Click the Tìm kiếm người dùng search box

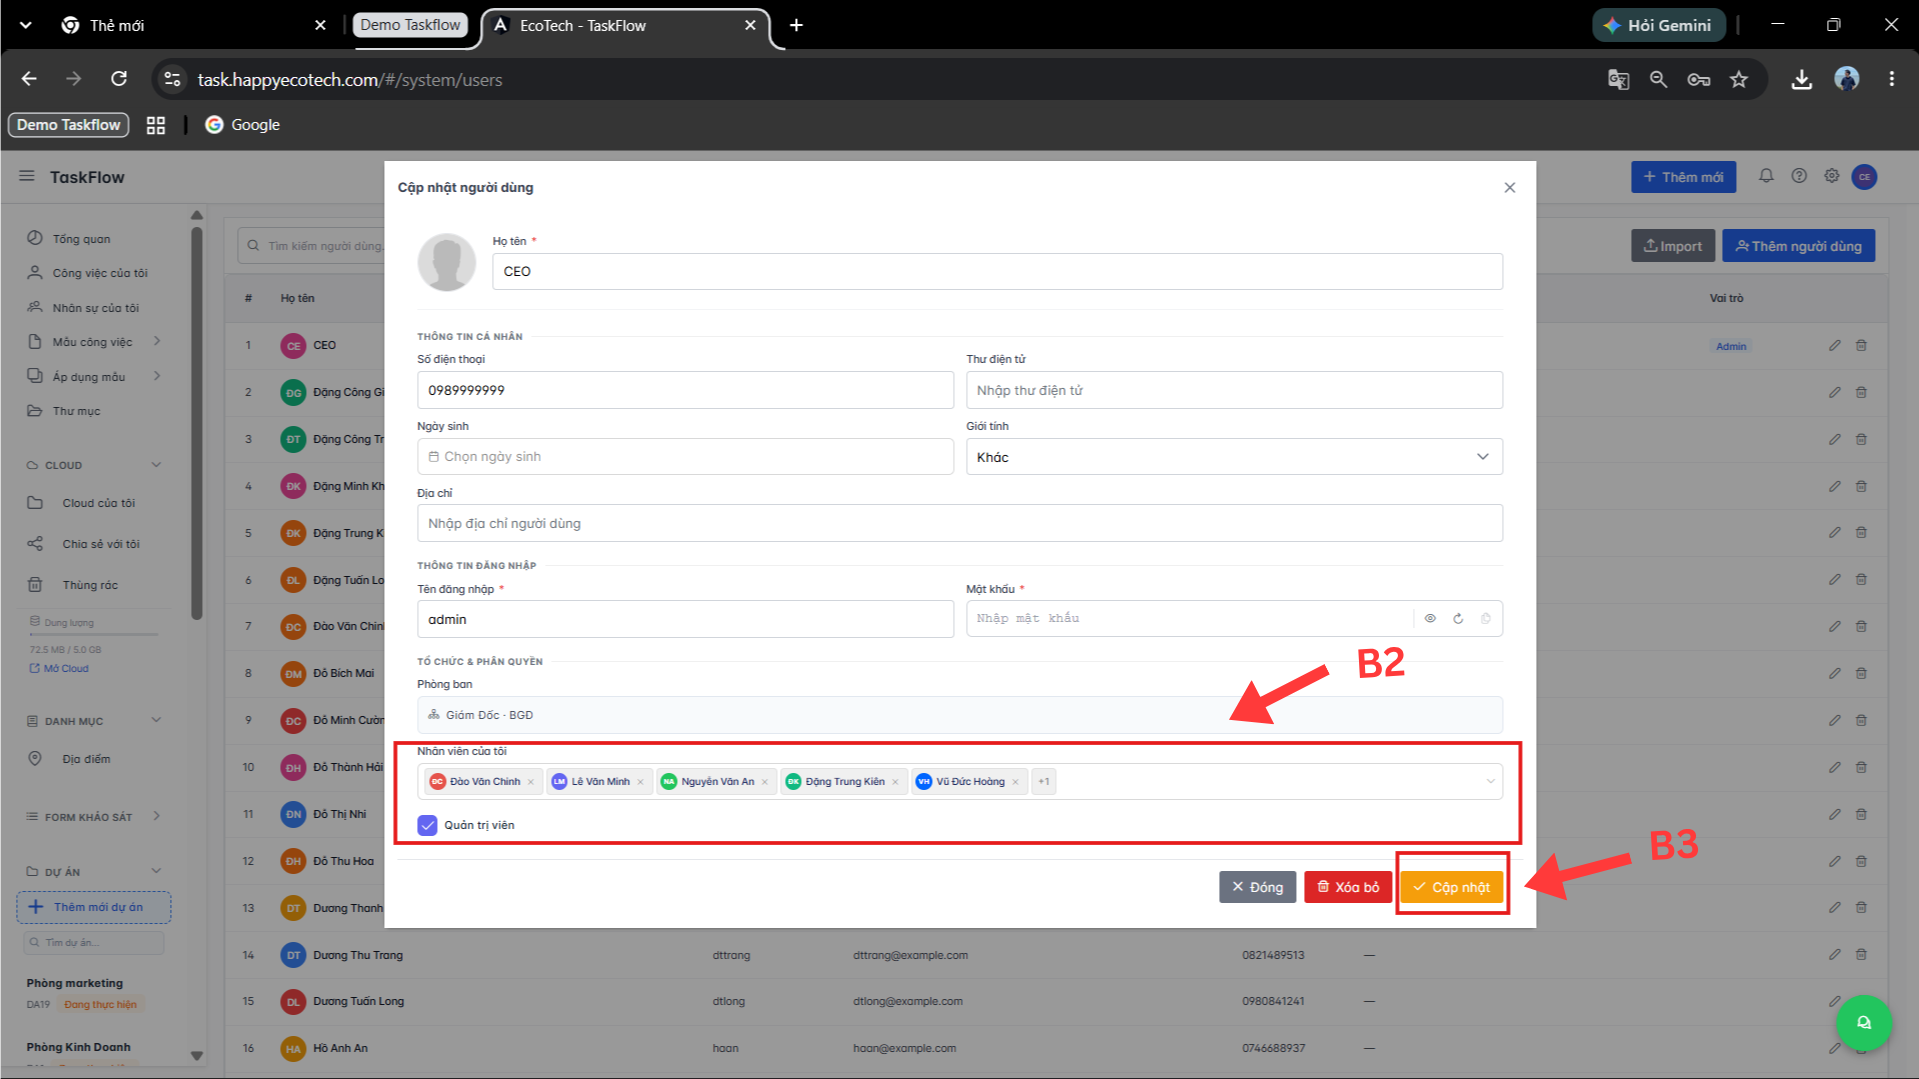coord(312,246)
